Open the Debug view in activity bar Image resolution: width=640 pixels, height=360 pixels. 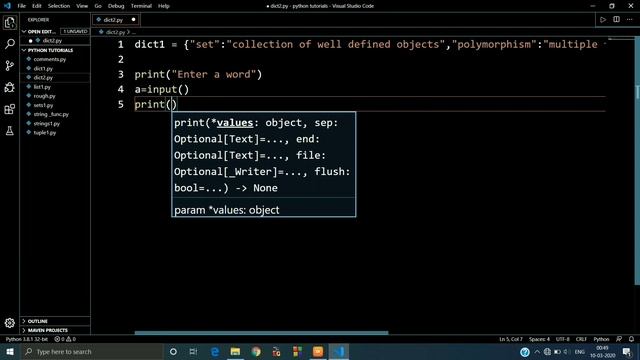pyautogui.click(x=9, y=87)
